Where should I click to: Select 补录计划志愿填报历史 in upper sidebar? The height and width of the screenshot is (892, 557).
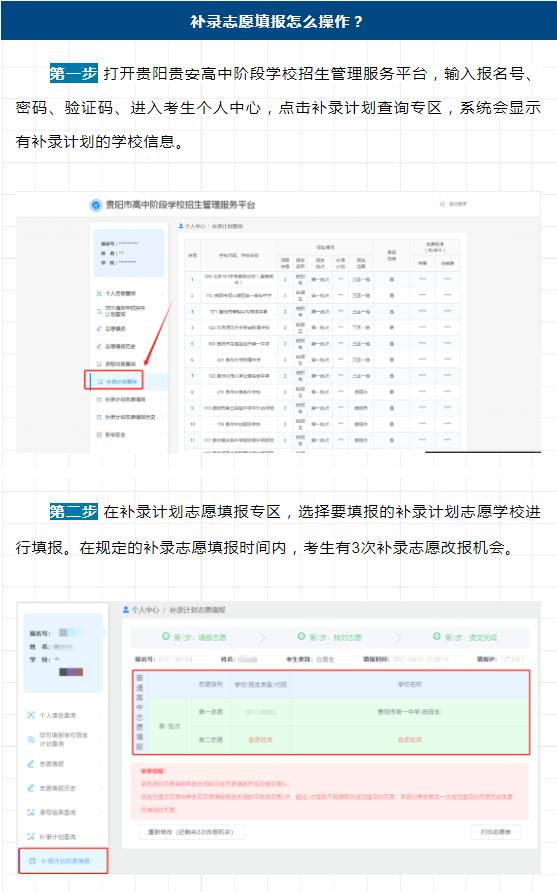(126, 417)
